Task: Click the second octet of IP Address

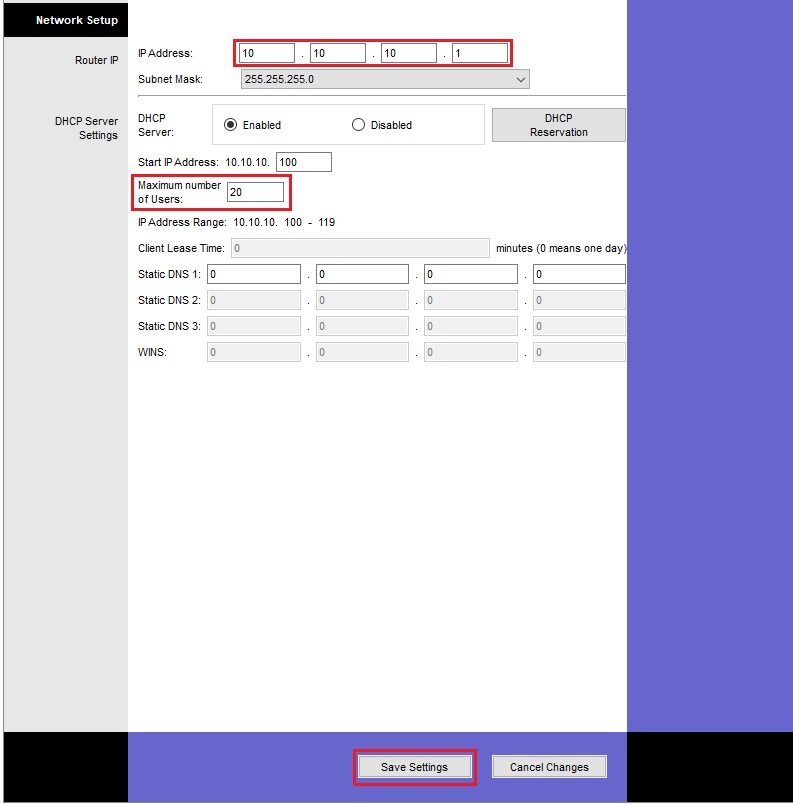Action: pos(338,53)
